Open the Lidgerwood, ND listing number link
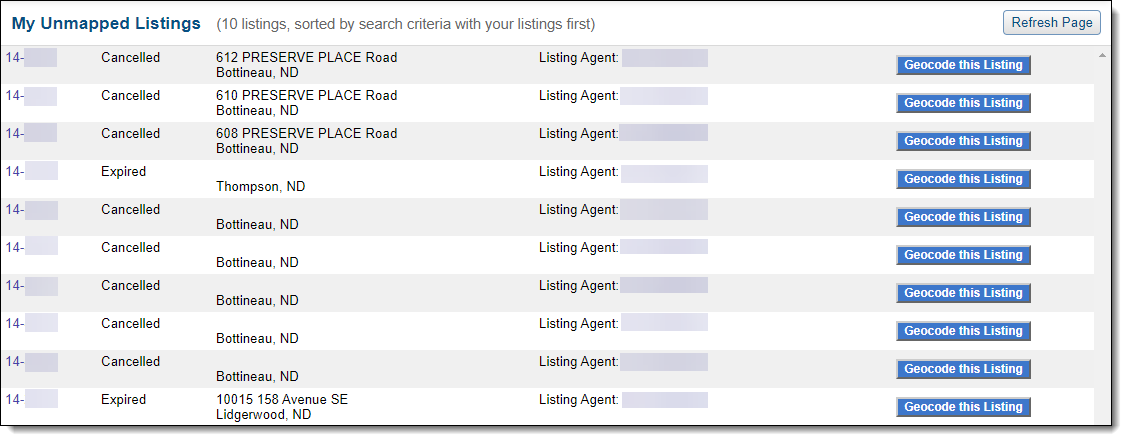The image size is (1127, 441). tap(31, 399)
